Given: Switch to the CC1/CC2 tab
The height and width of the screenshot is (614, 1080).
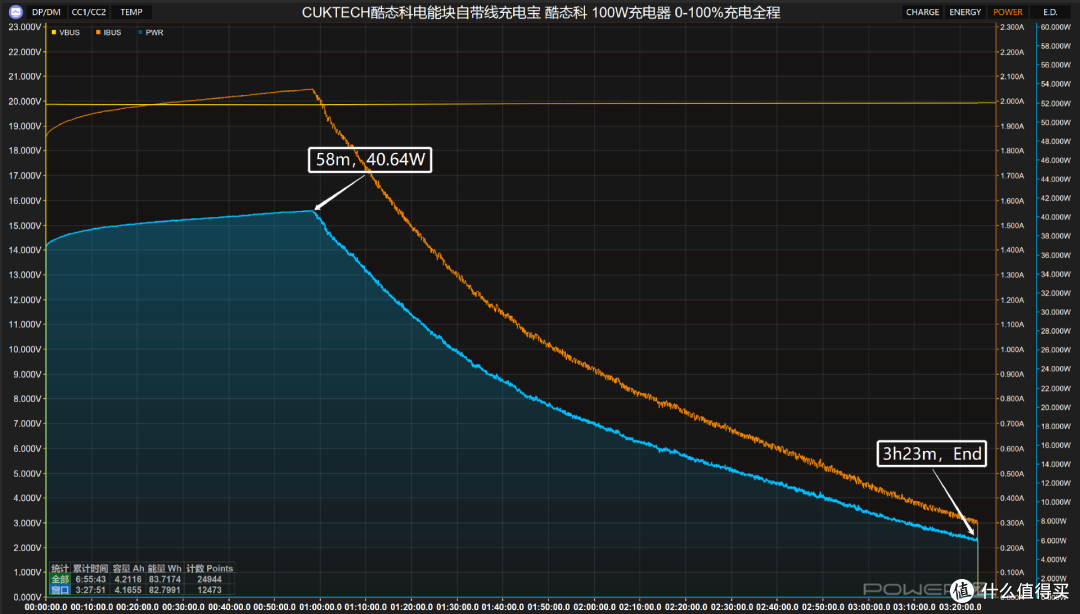Looking at the screenshot, I should coord(89,12).
